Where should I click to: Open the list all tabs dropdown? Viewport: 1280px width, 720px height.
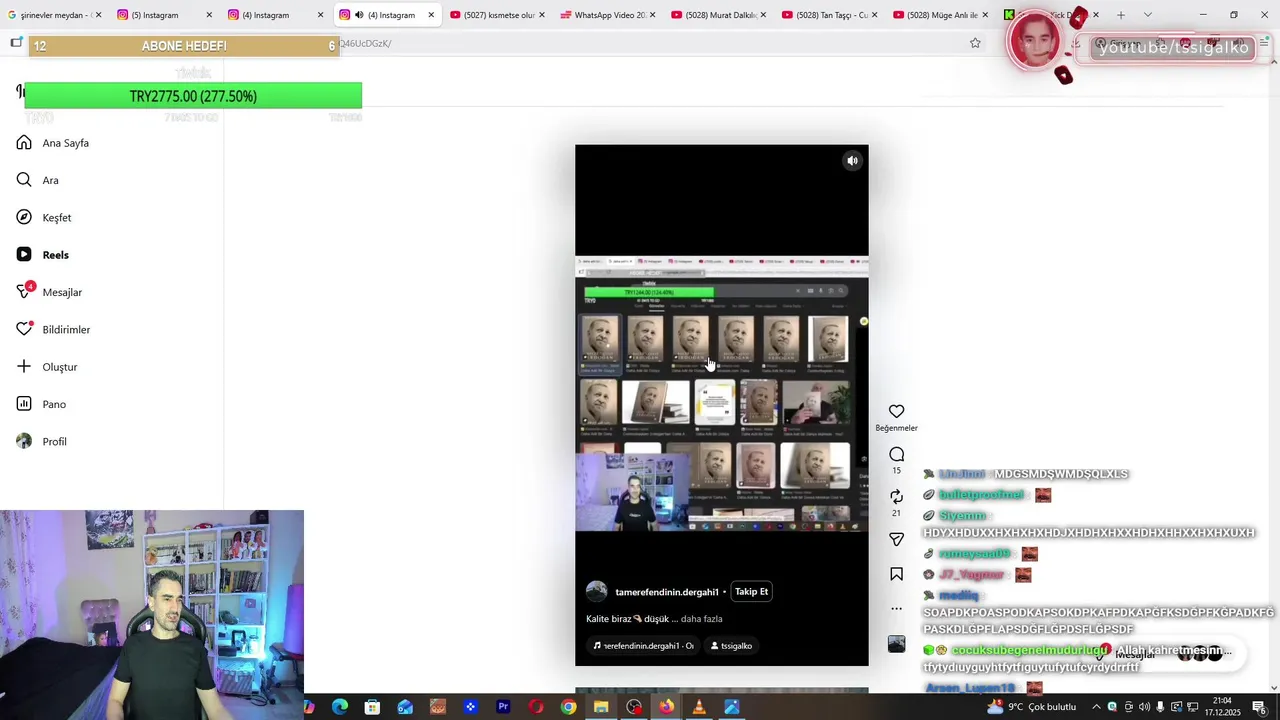click(x=1147, y=15)
